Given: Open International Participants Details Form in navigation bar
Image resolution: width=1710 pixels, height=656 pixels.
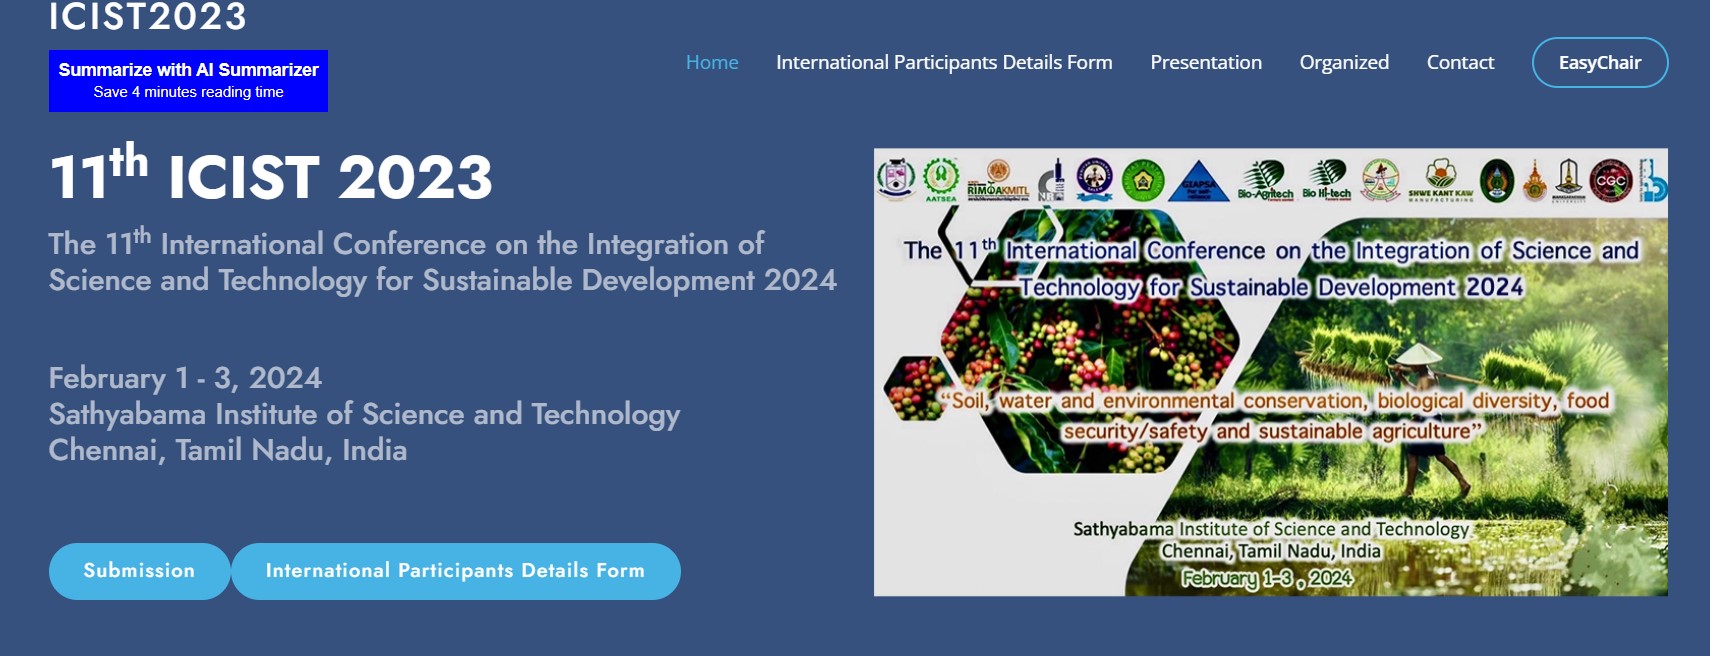Looking at the screenshot, I should point(944,62).
